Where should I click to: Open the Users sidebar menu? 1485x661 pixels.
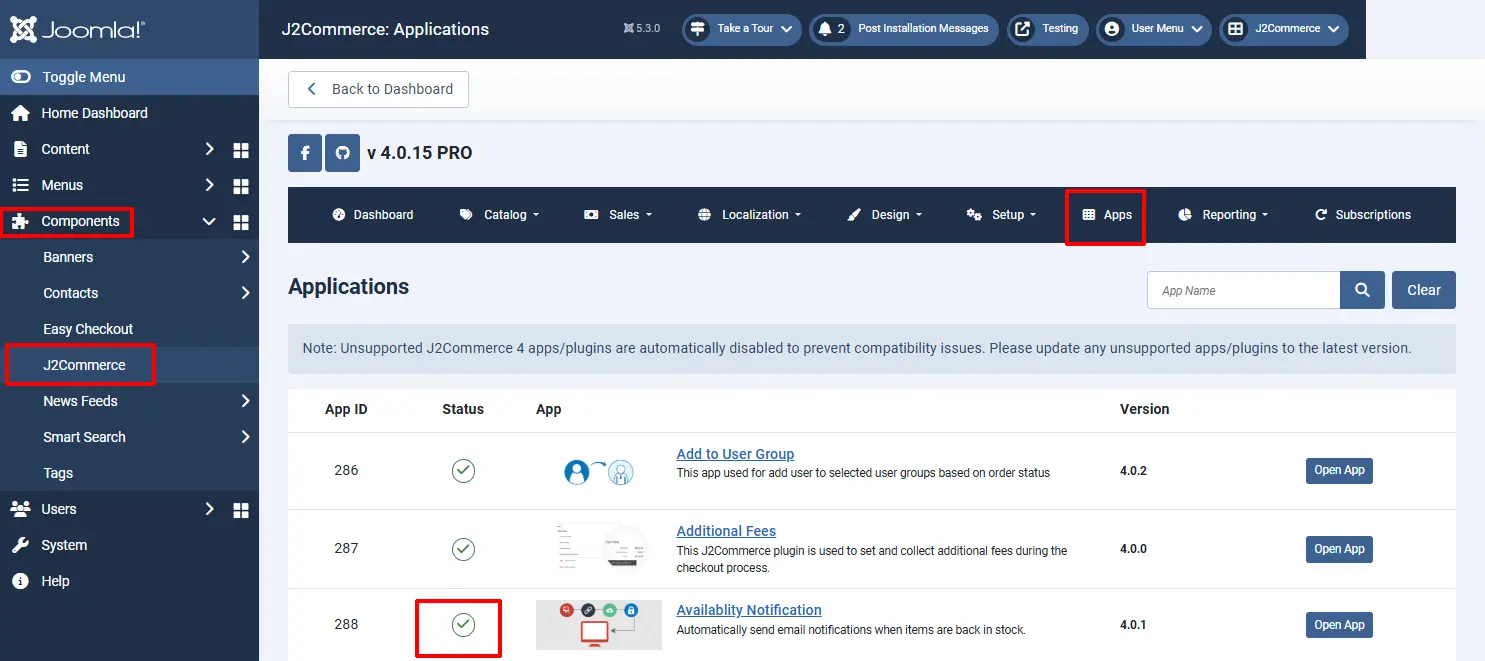click(58, 509)
